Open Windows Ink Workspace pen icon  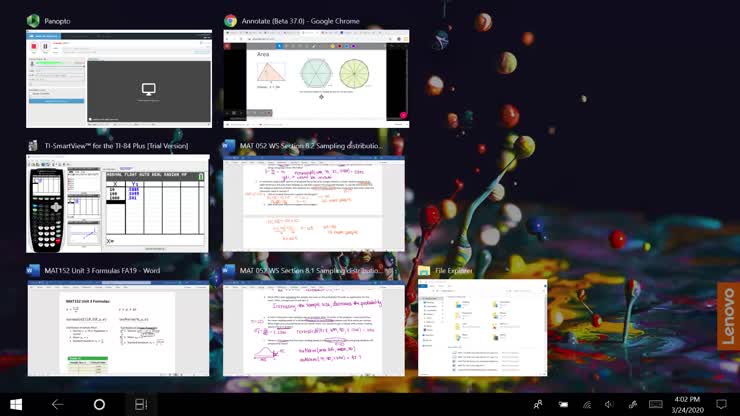pos(632,404)
